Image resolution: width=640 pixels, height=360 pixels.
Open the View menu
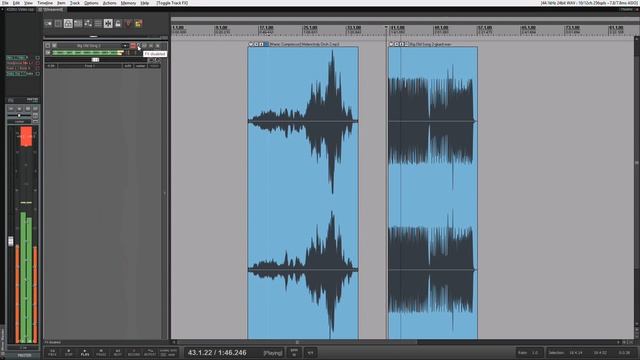coord(28,3)
